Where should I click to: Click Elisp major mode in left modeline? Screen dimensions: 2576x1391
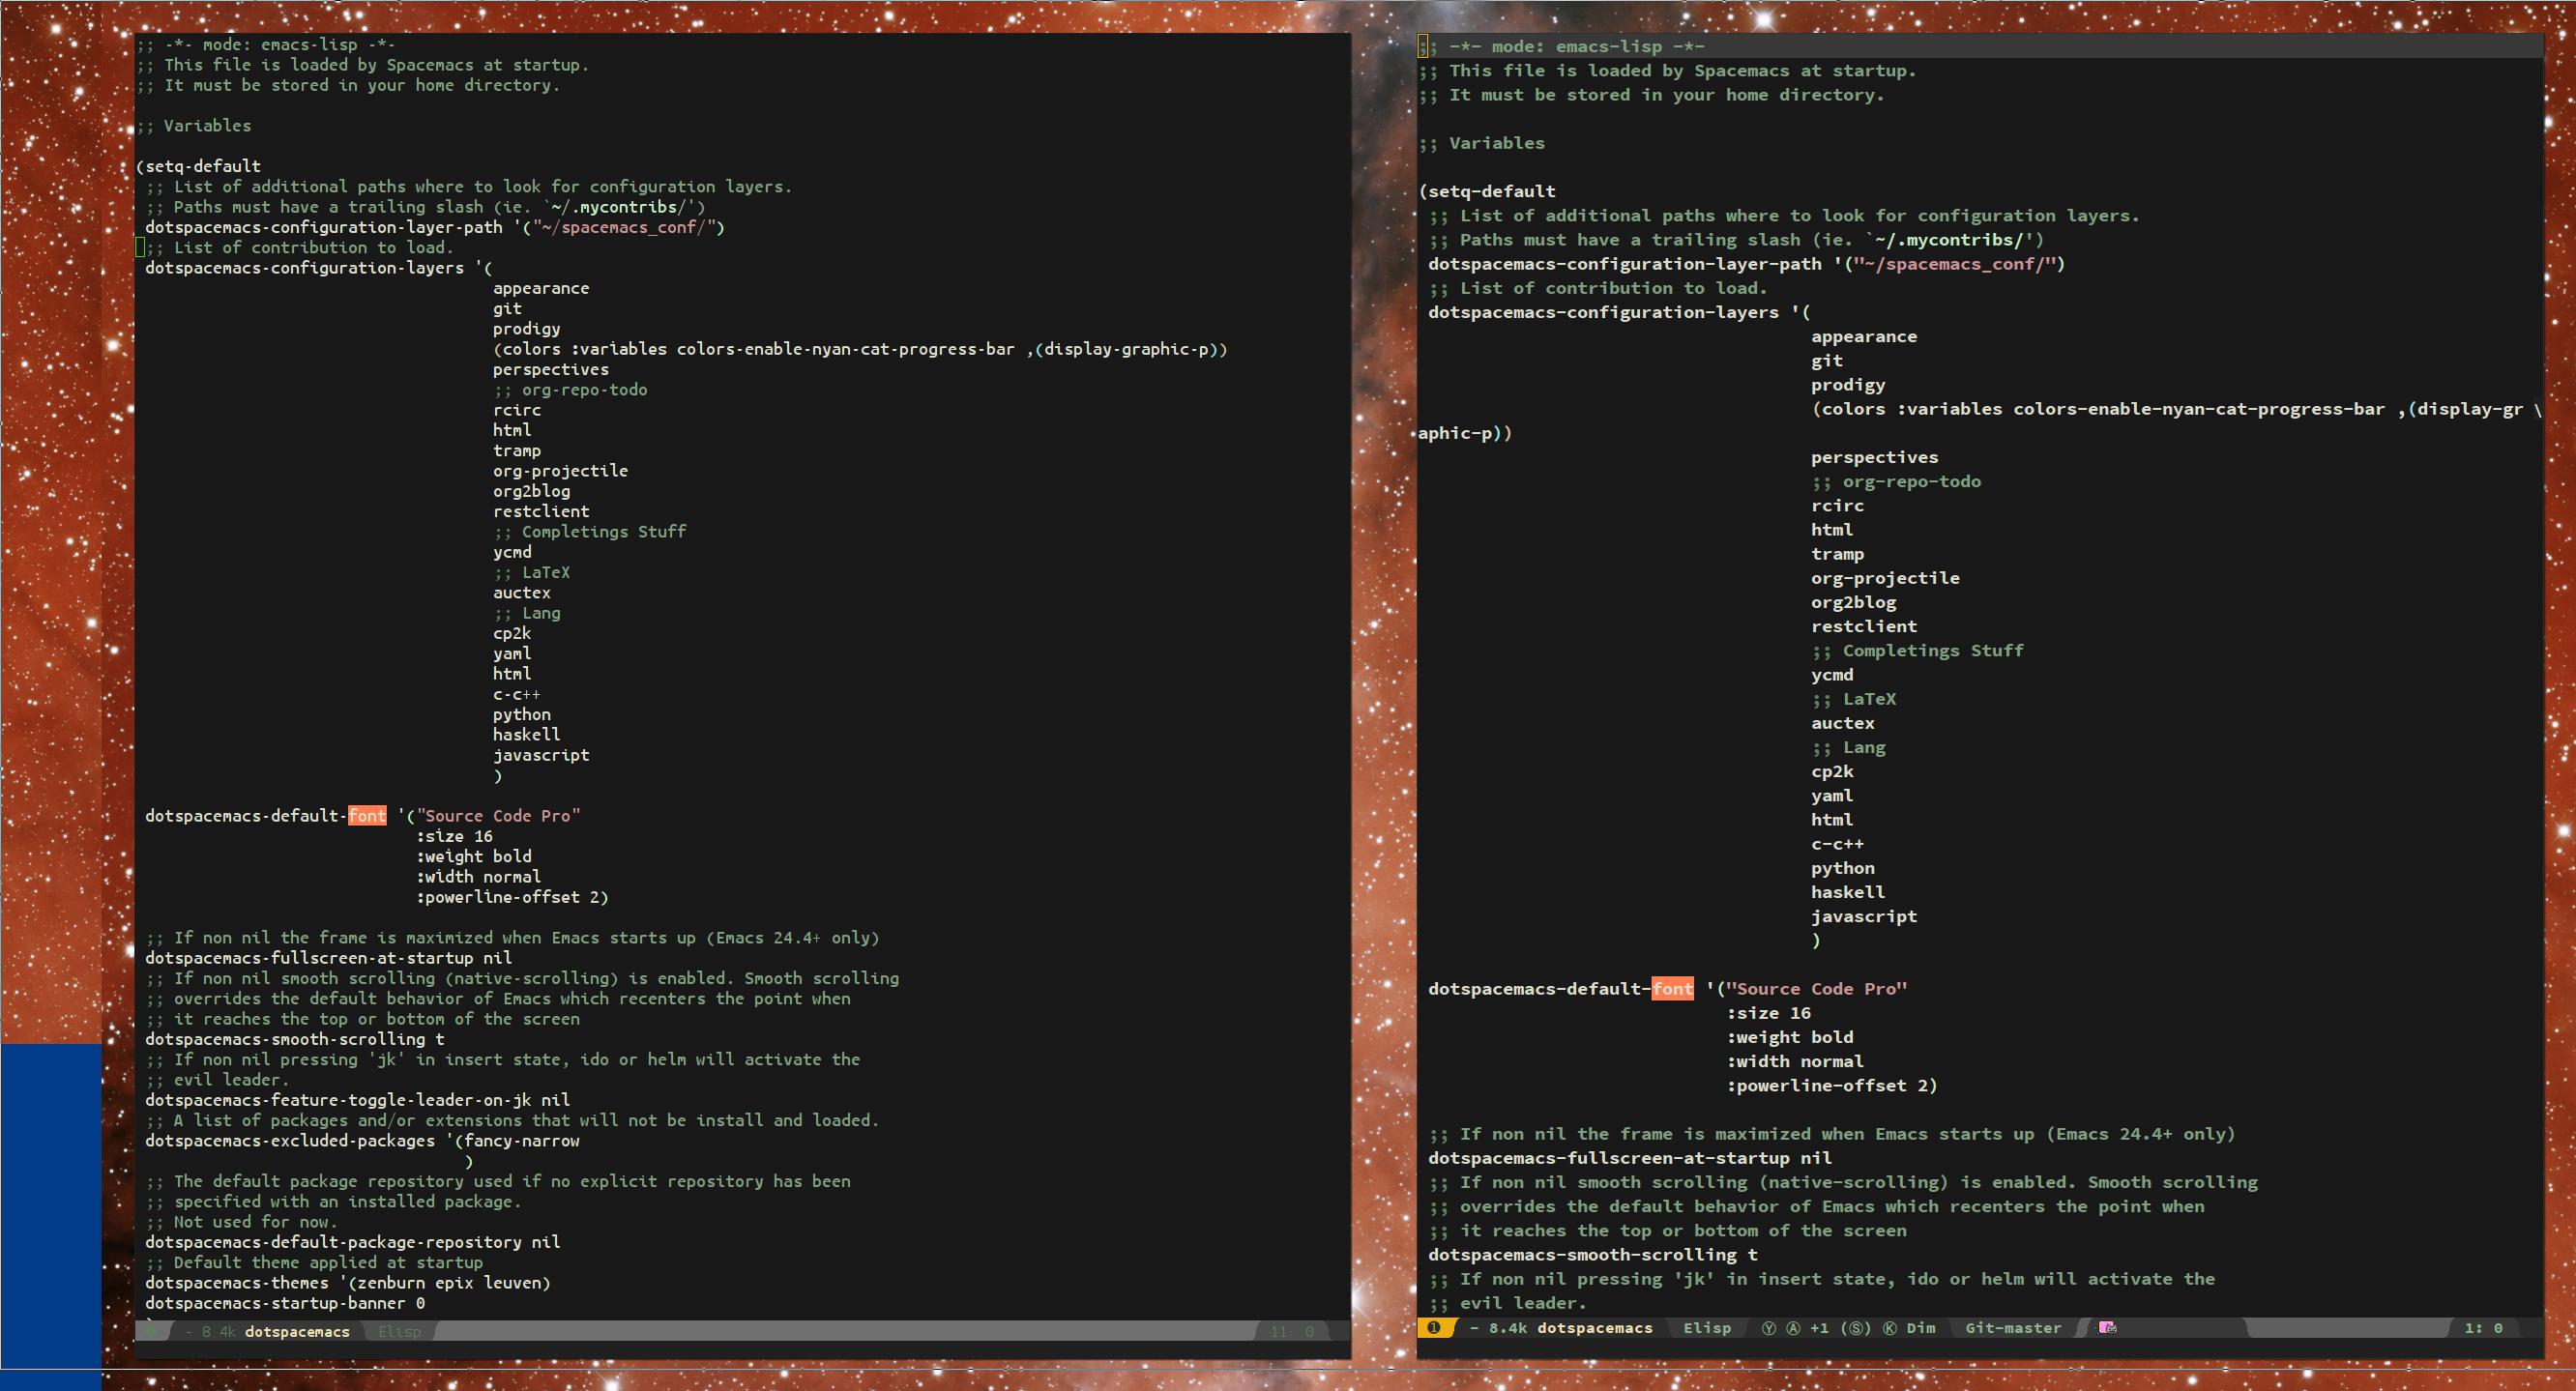click(x=399, y=1331)
